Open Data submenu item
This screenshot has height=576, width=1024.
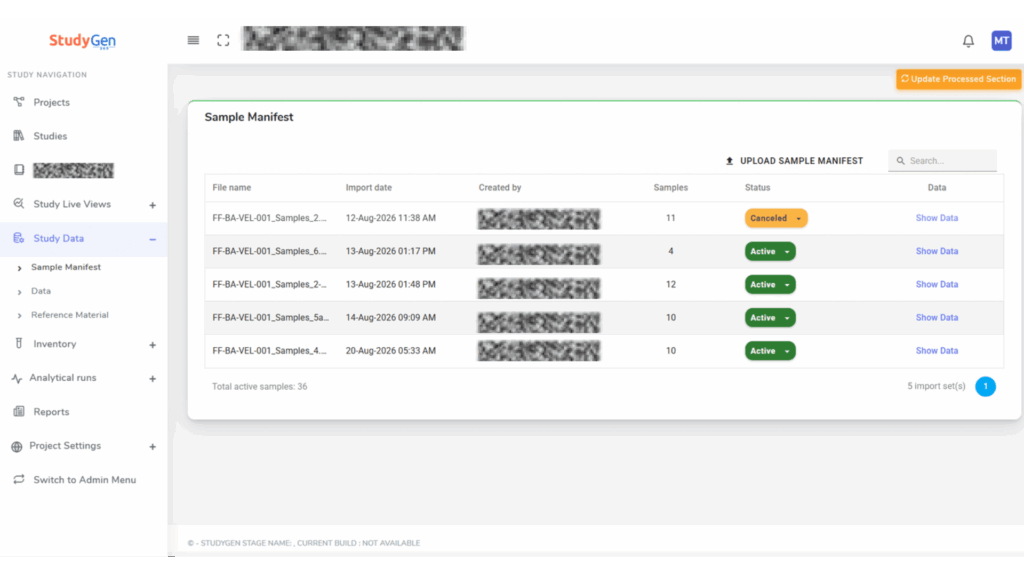tap(40, 291)
